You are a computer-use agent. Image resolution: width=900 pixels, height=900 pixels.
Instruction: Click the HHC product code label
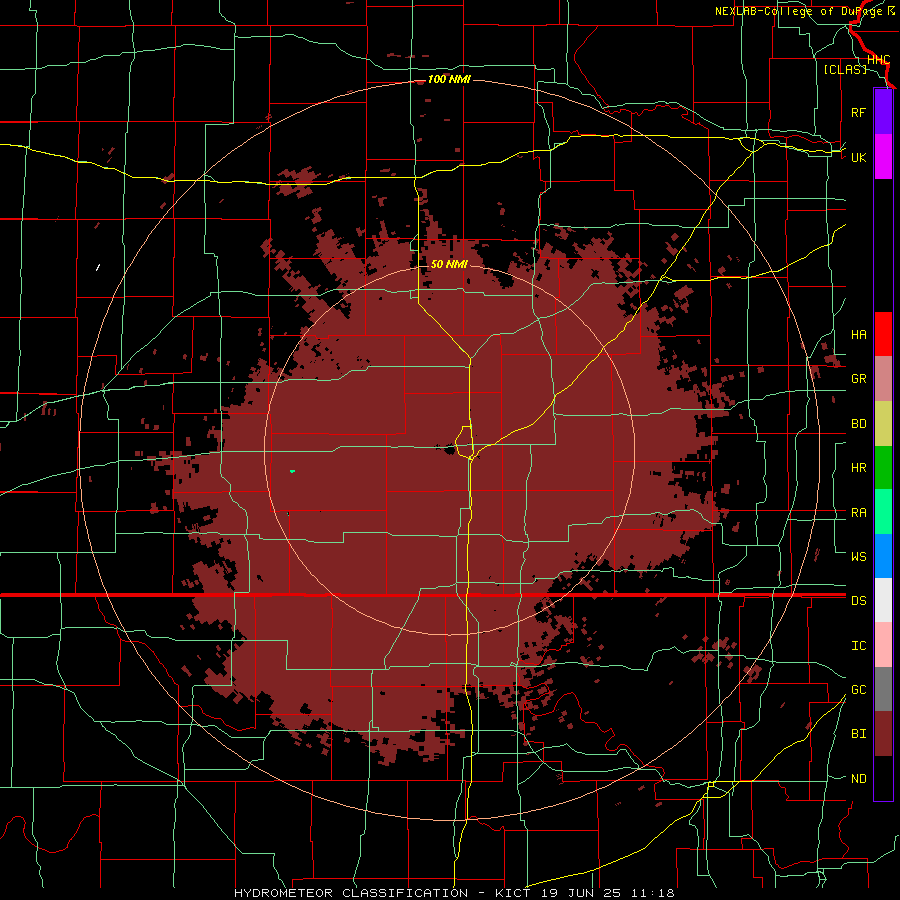[878, 60]
